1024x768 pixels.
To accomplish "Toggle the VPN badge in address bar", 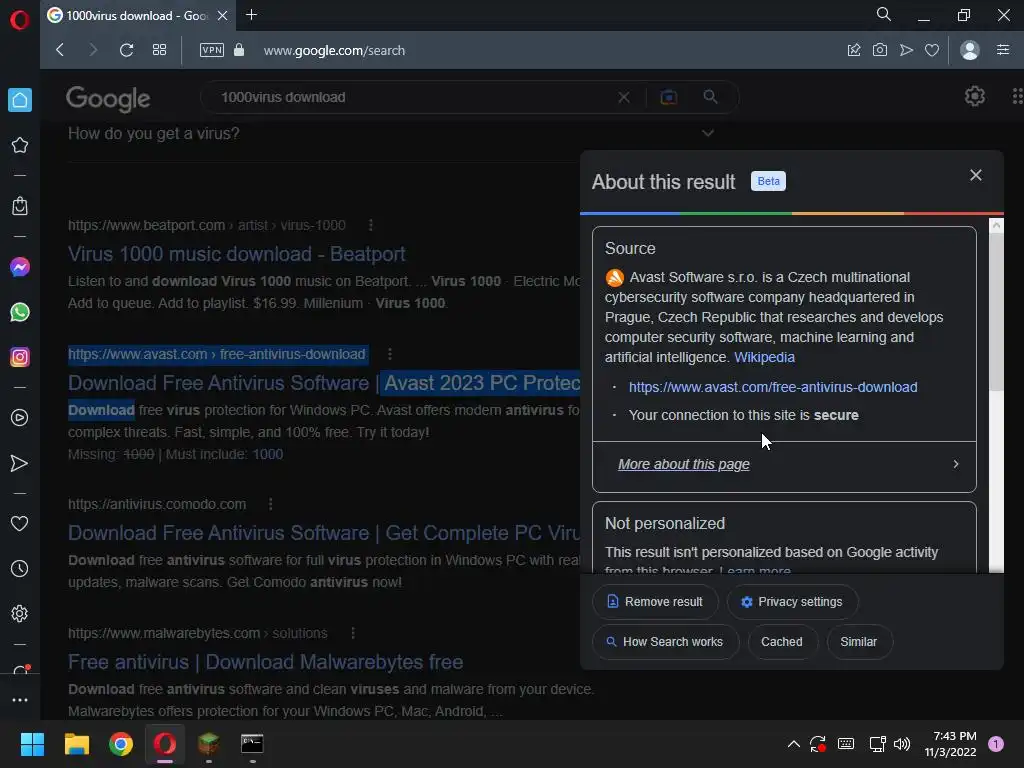I will [212, 50].
